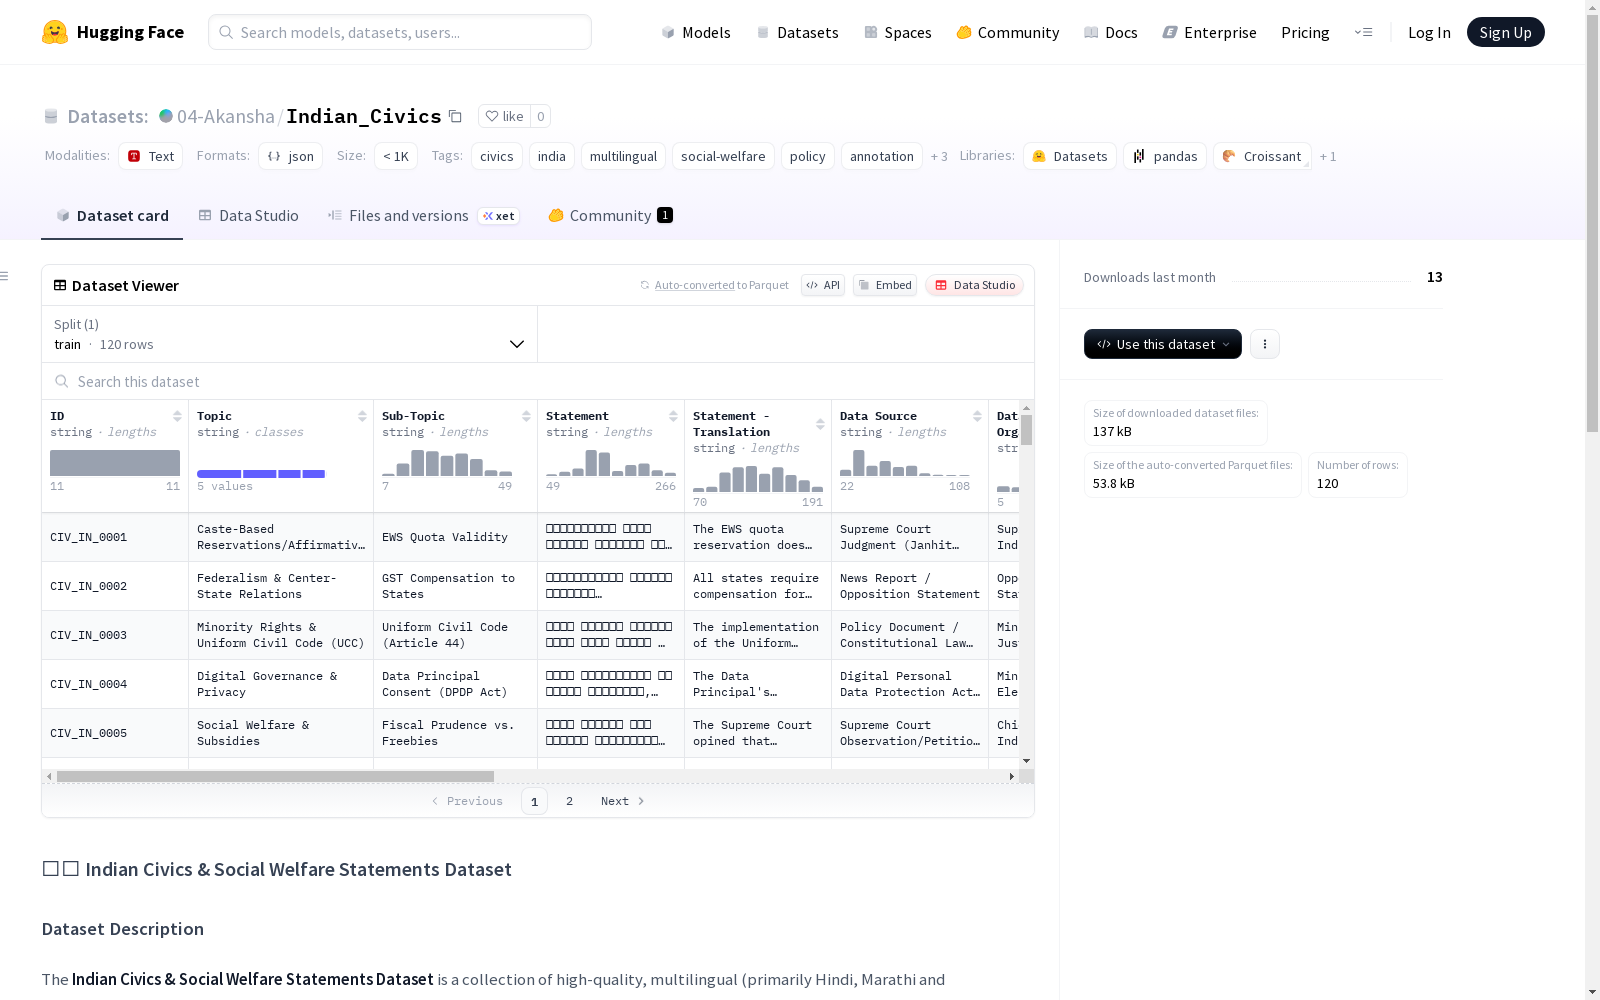Click the Datasets database icon in header

pyautogui.click(x=51, y=117)
